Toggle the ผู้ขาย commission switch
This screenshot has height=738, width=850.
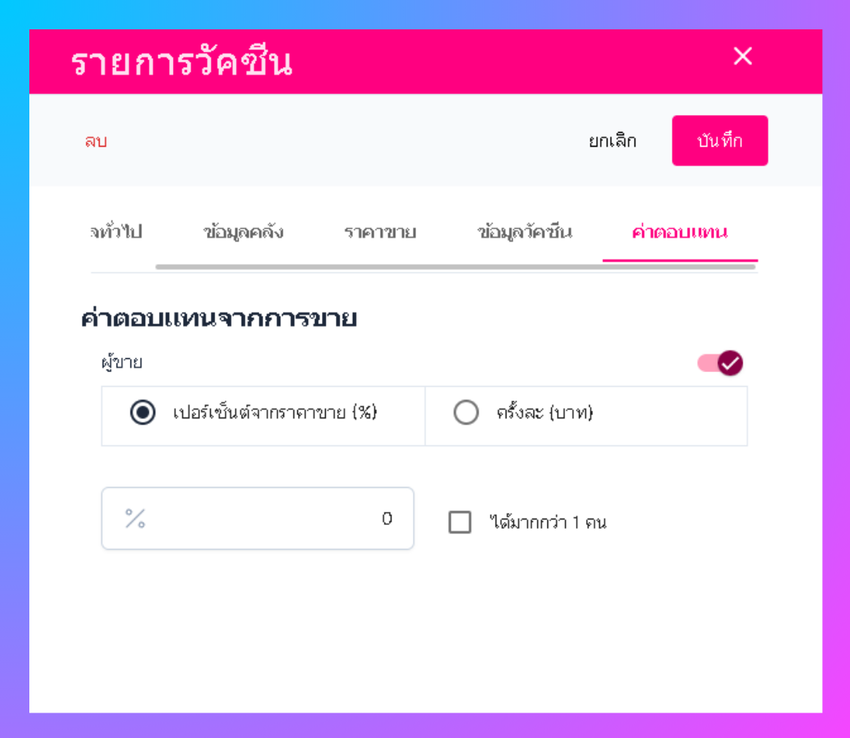point(720,363)
